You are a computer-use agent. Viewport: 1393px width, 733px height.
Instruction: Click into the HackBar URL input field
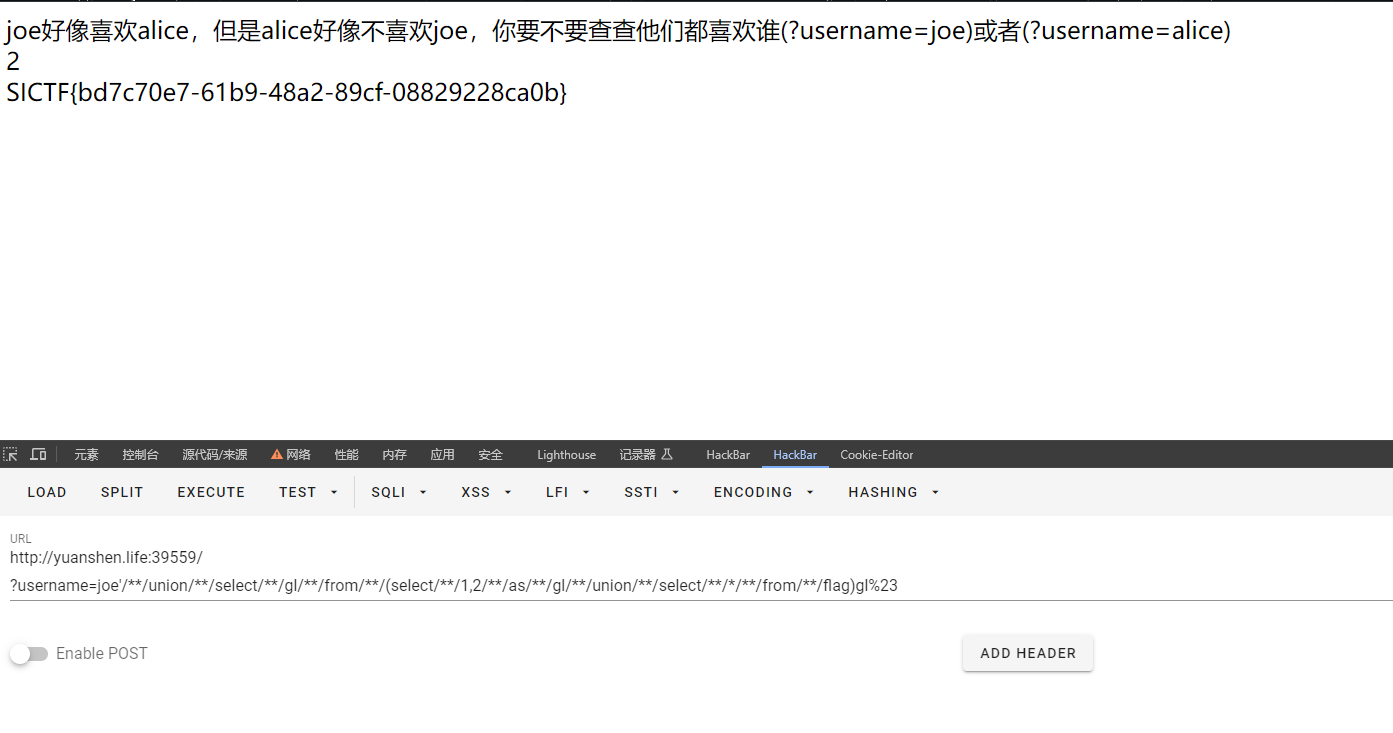700,571
